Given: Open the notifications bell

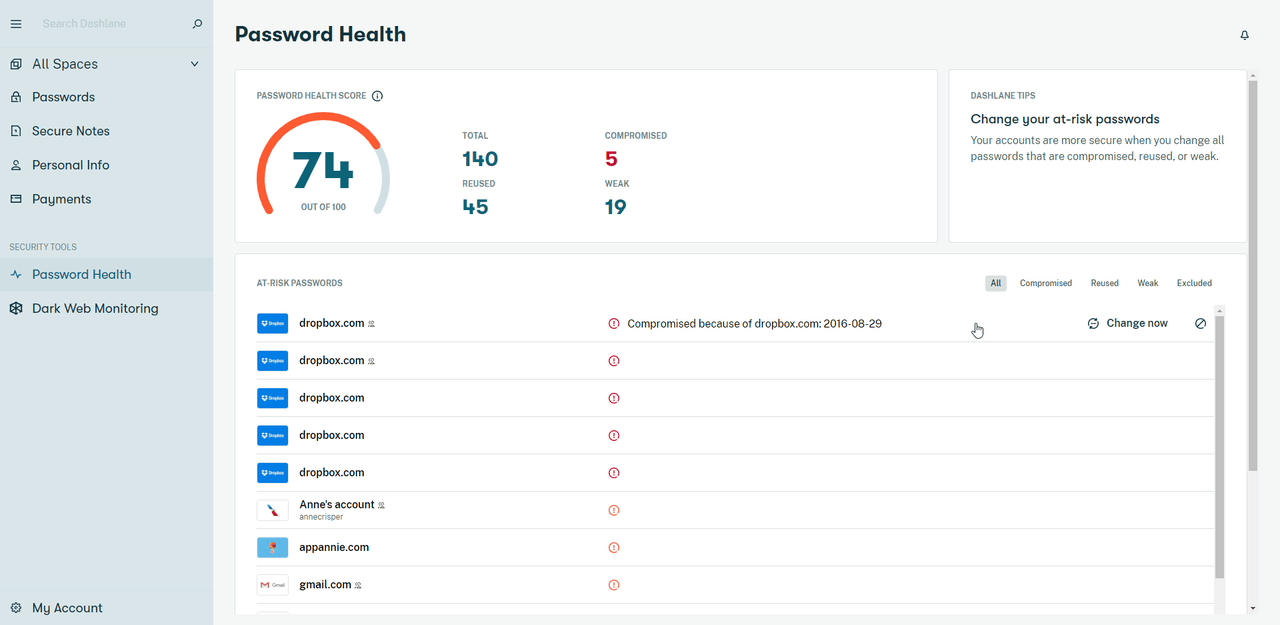Looking at the screenshot, I should point(1245,35).
